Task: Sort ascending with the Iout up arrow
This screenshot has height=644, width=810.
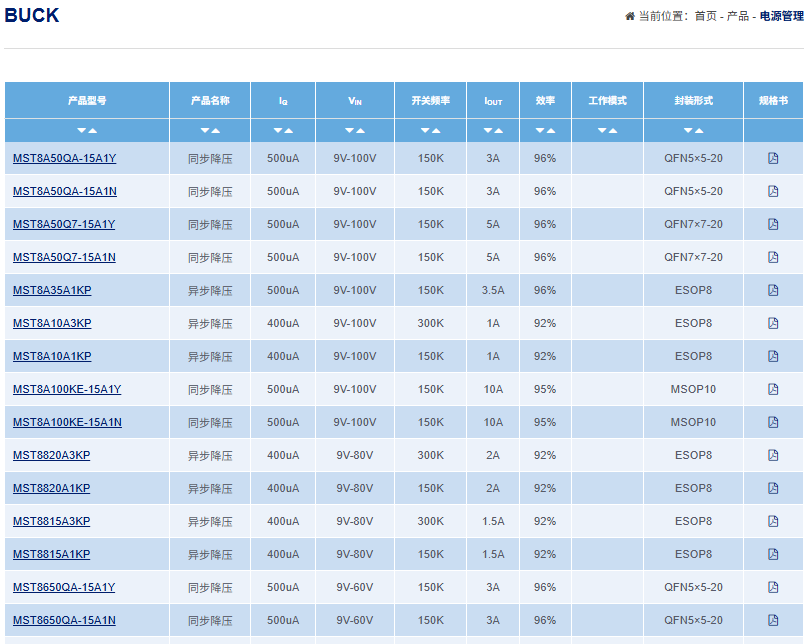Action: point(499,131)
